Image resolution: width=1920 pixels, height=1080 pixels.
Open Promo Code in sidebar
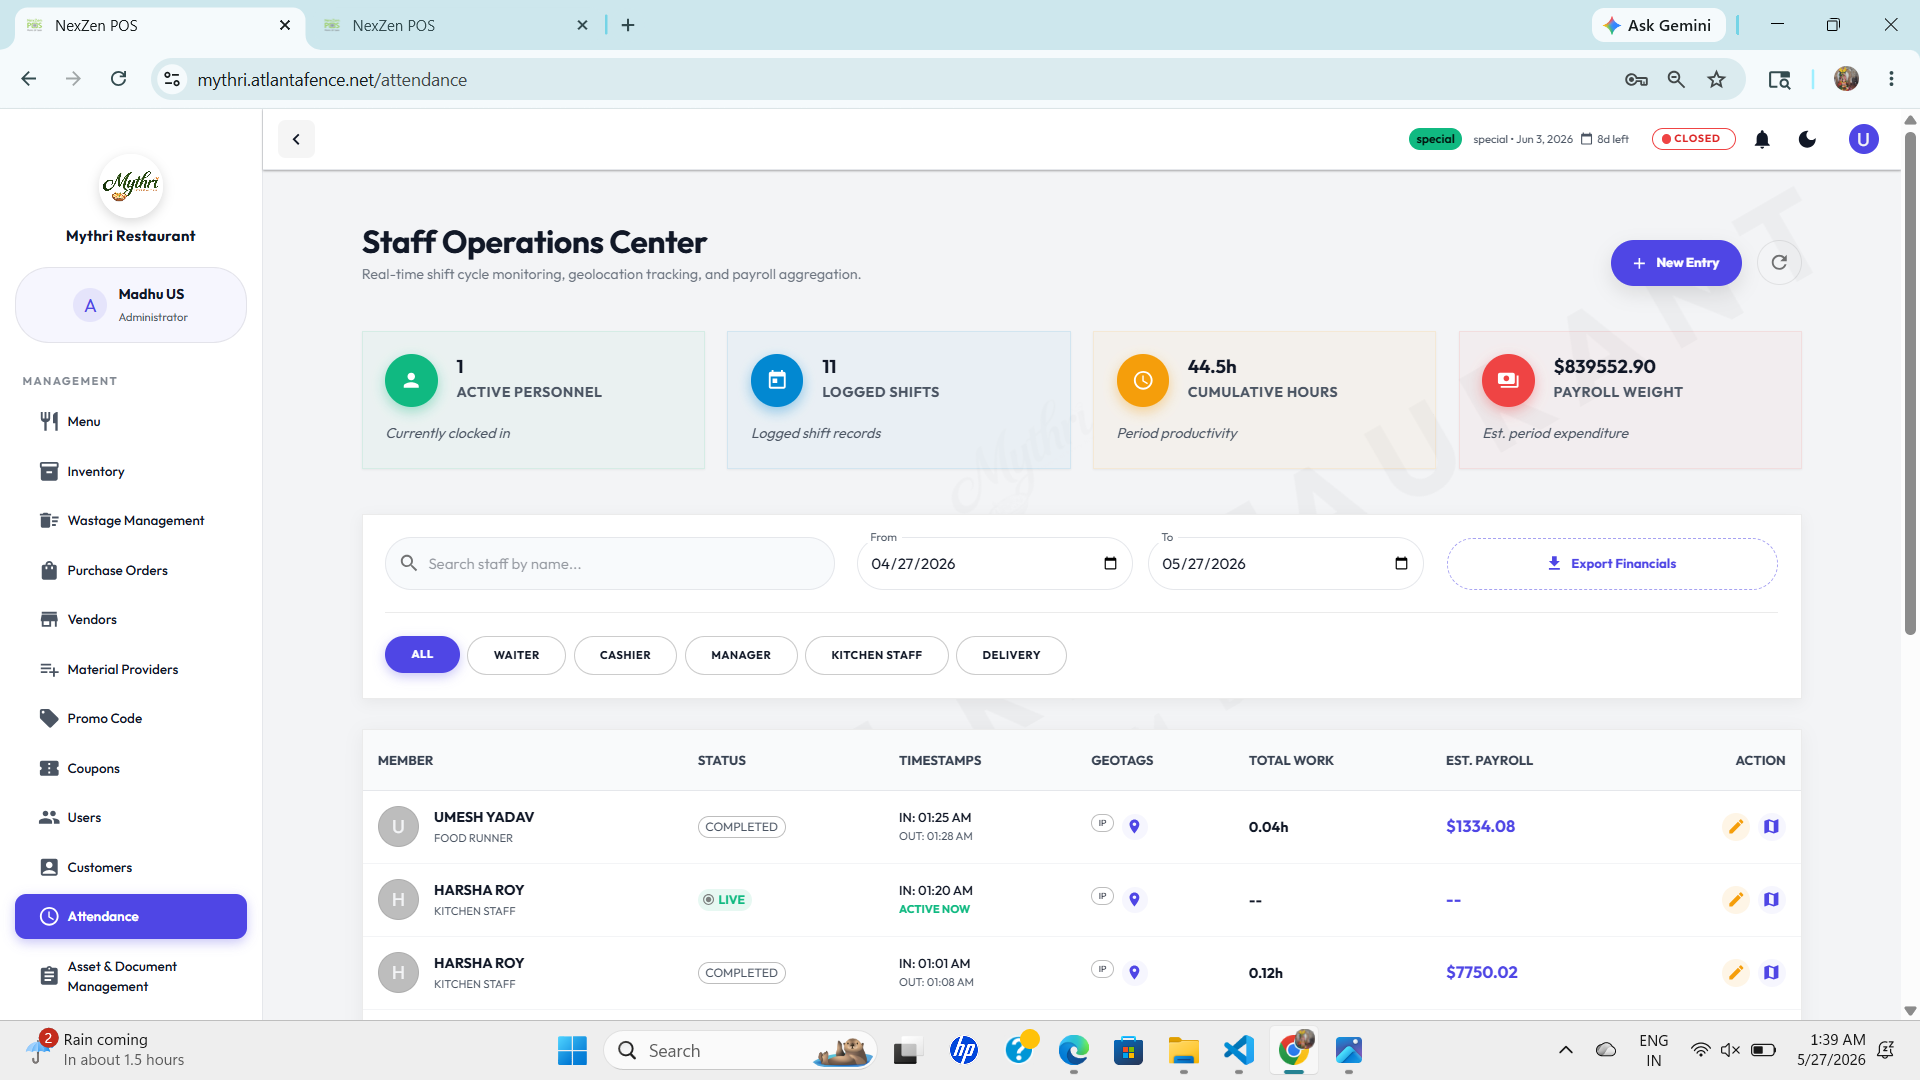click(x=131, y=718)
